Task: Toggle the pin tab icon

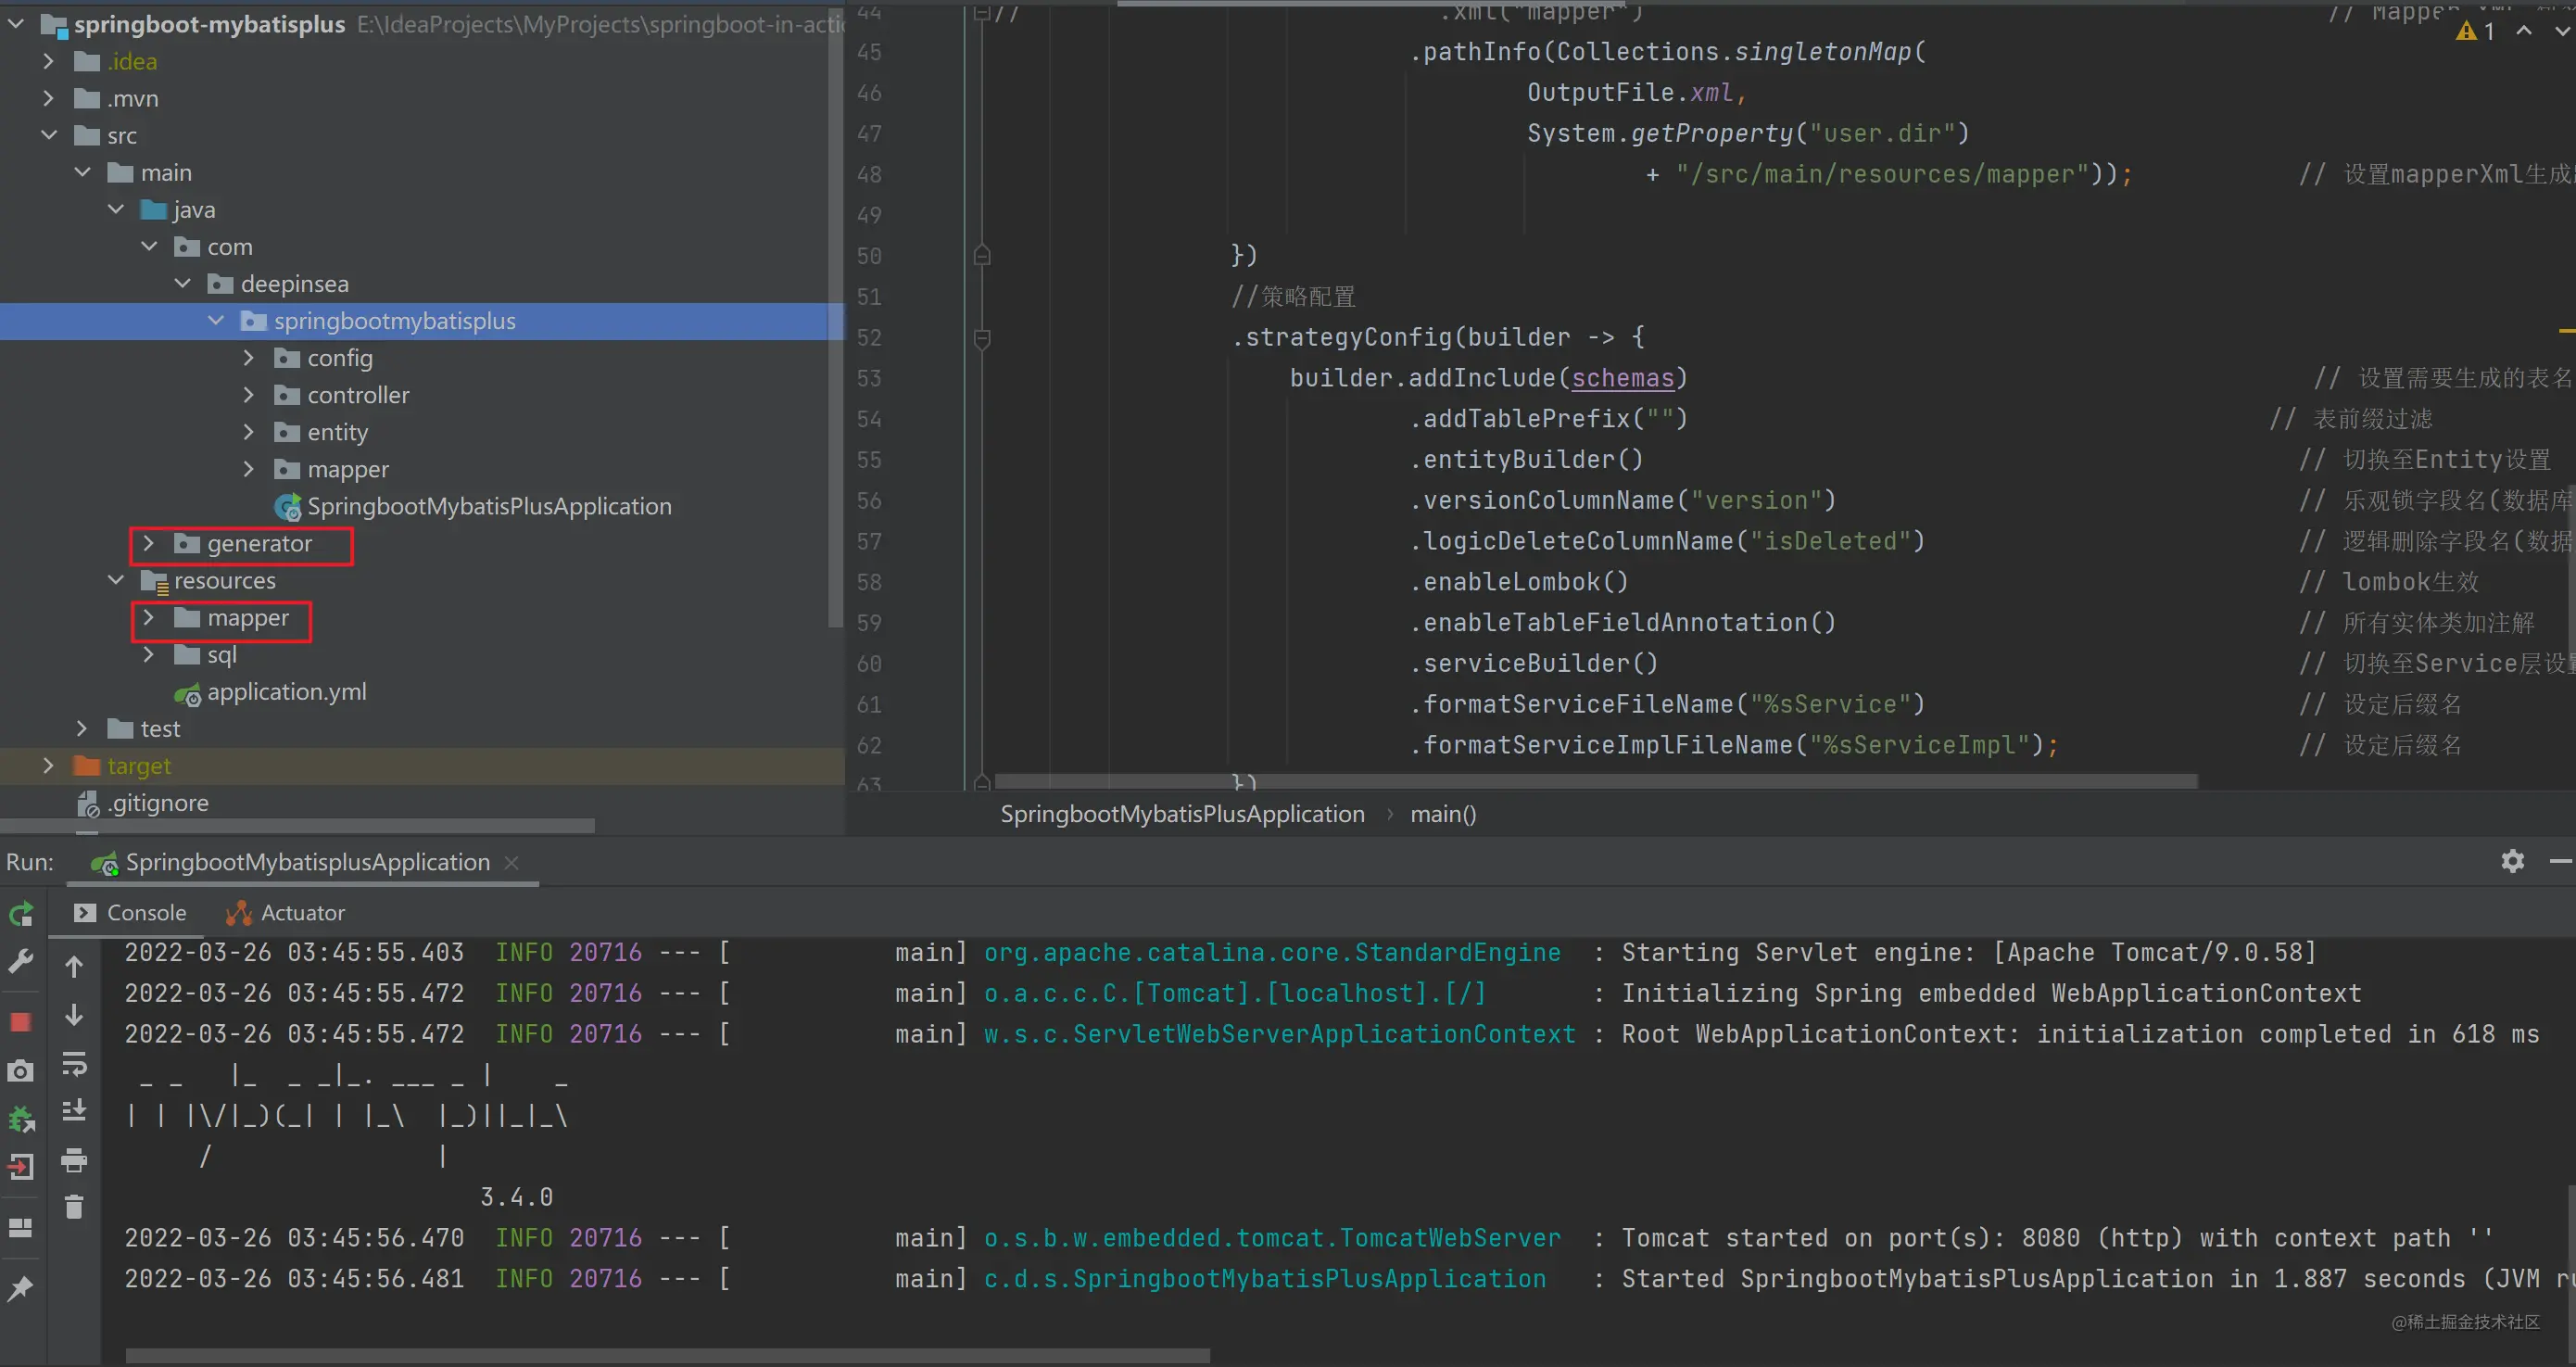Action: pos(21,1288)
